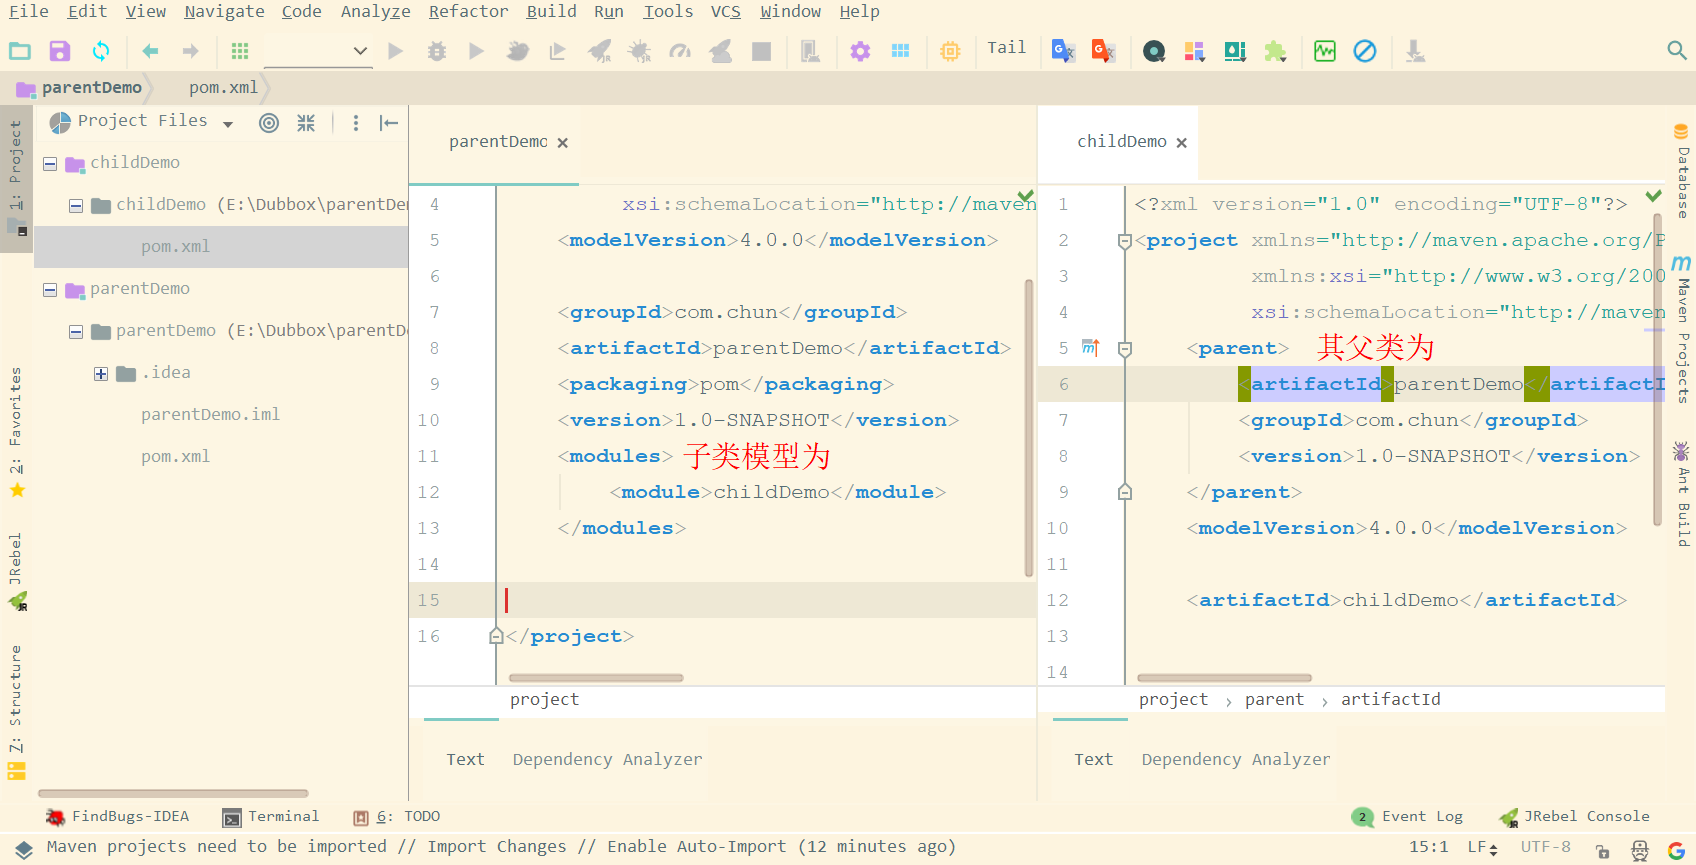
Task: Toggle the Maven Projects side panel
Action: click(x=1682, y=328)
